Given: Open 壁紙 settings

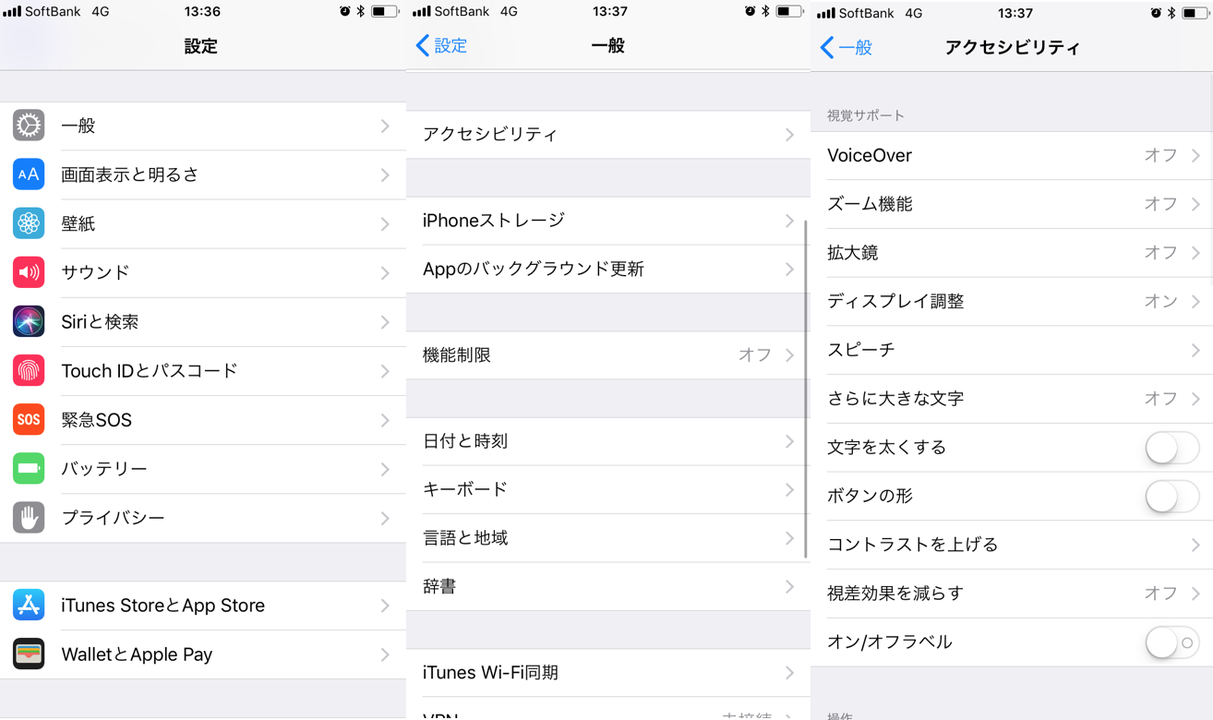Looking at the screenshot, I should click(x=203, y=223).
